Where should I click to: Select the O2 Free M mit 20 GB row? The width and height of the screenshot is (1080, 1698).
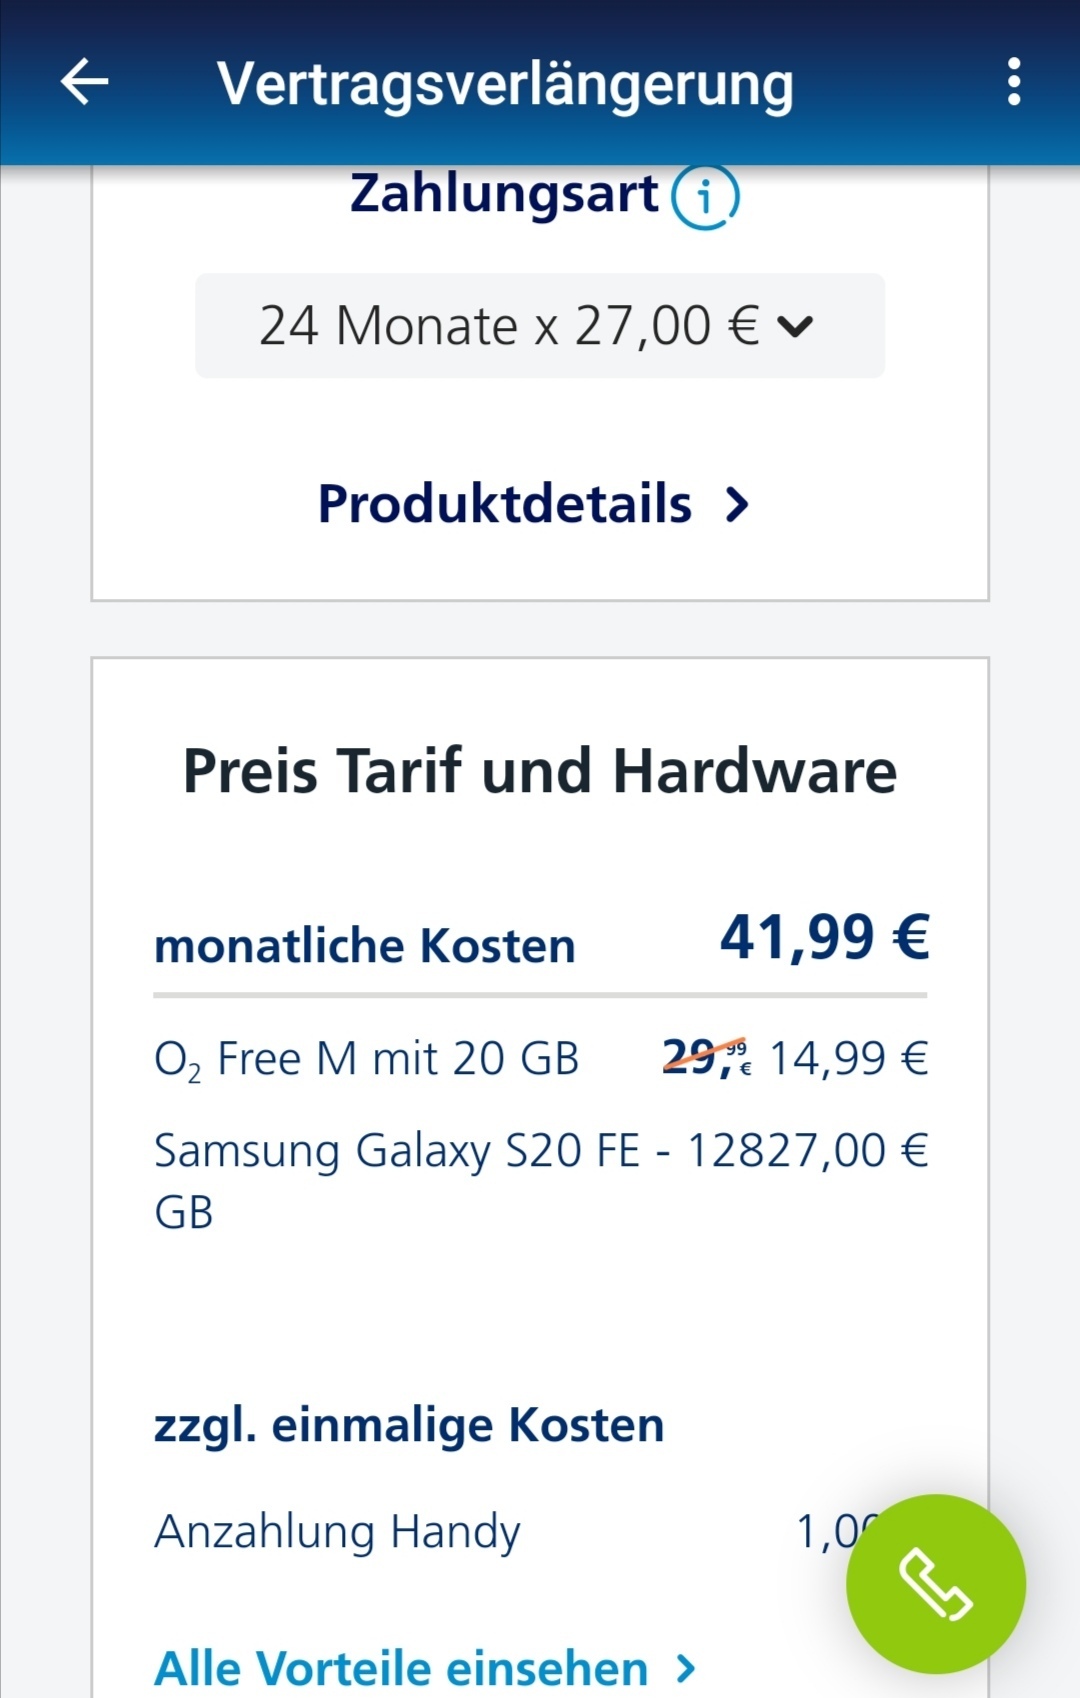[x=540, y=1059]
